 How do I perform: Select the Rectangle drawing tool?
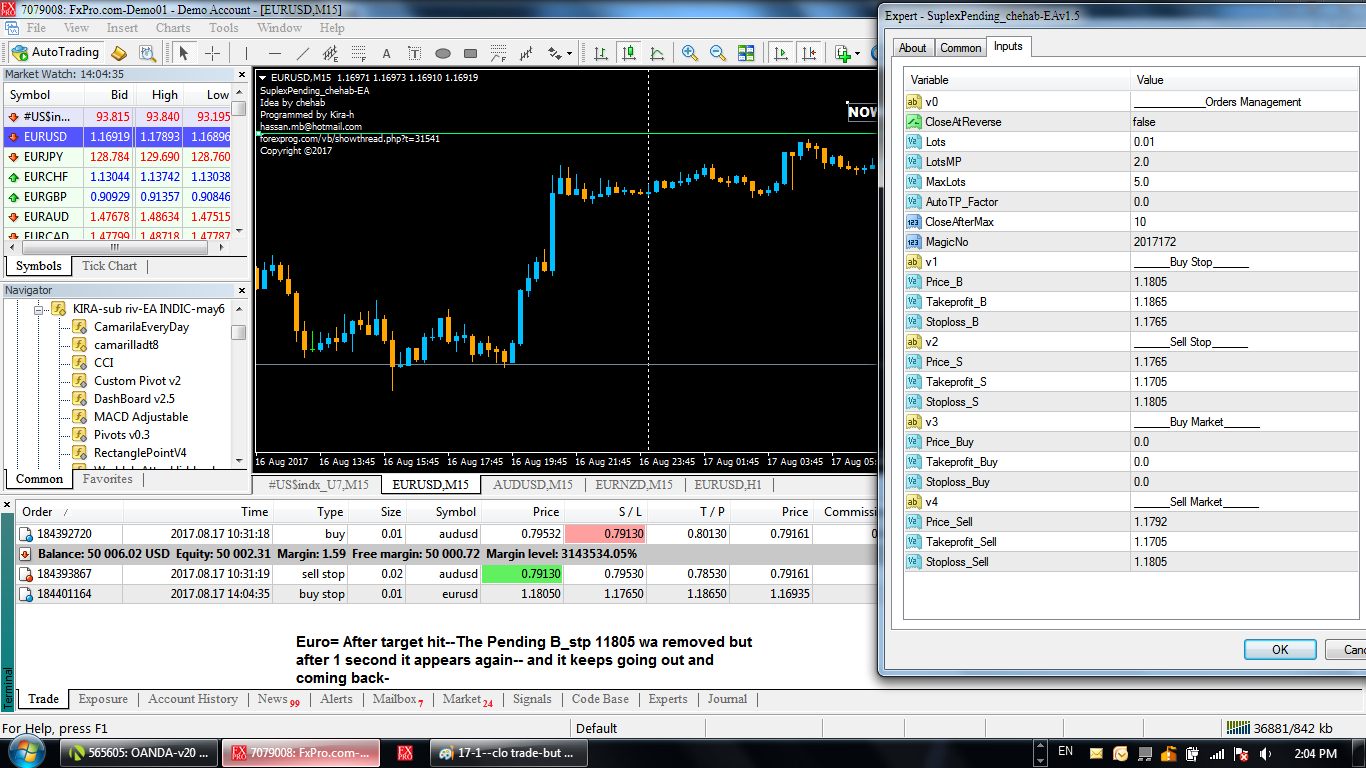coord(471,53)
